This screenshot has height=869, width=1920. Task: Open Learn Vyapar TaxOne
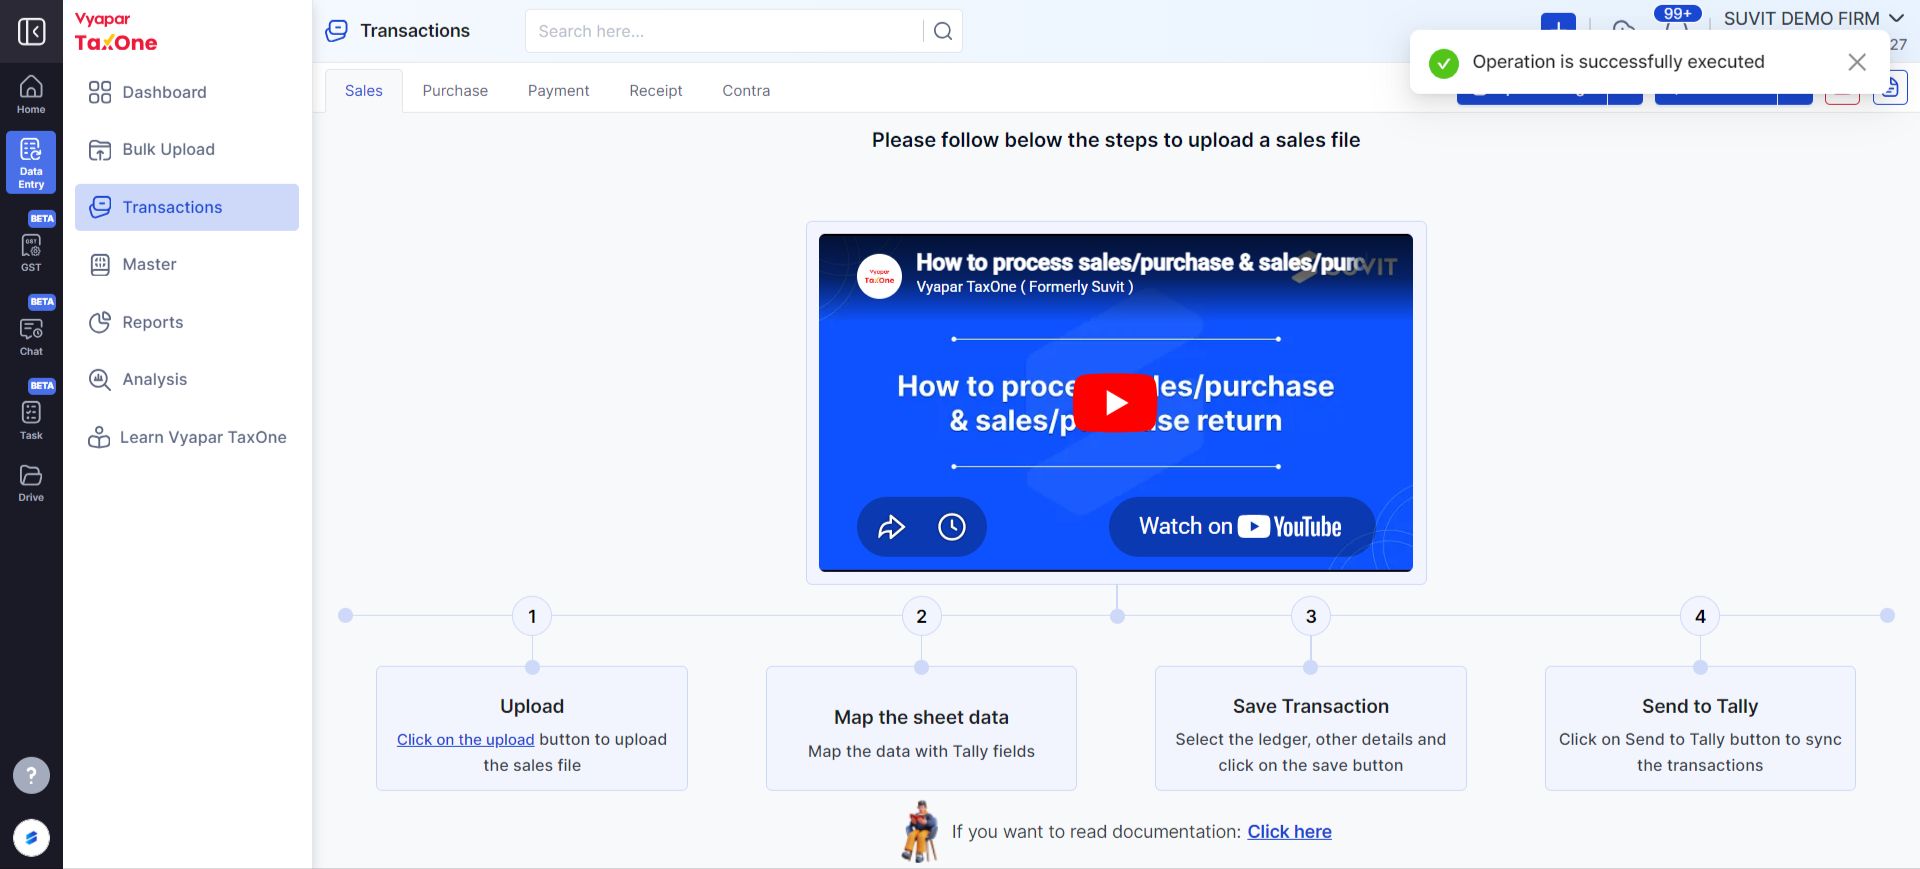pos(187,437)
